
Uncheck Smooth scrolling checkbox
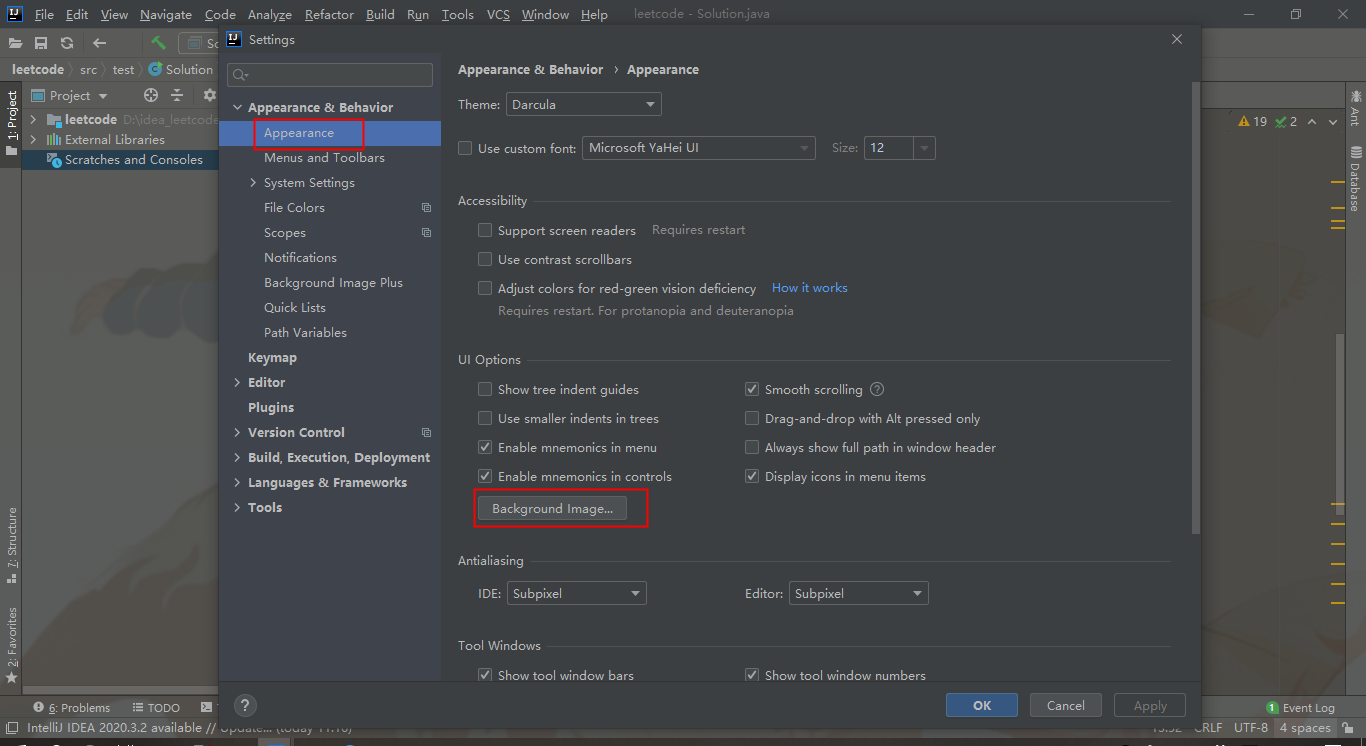click(x=752, y=389)
